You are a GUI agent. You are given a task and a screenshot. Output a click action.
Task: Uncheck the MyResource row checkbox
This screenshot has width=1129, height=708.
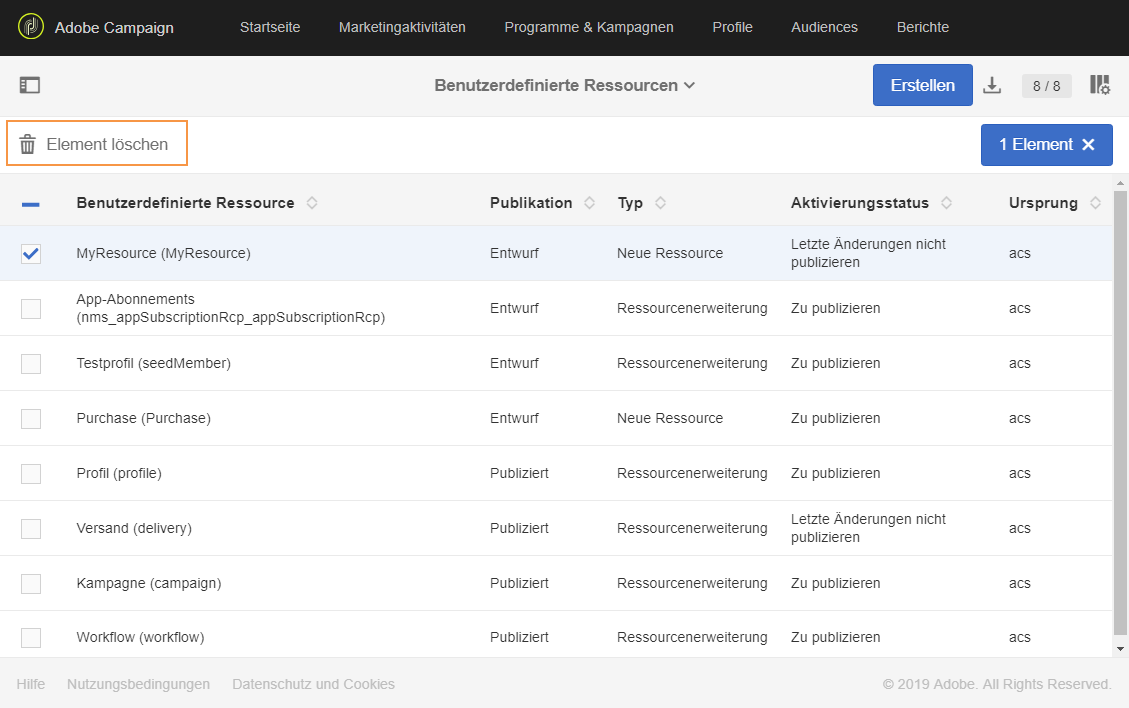tap(31, 254)
